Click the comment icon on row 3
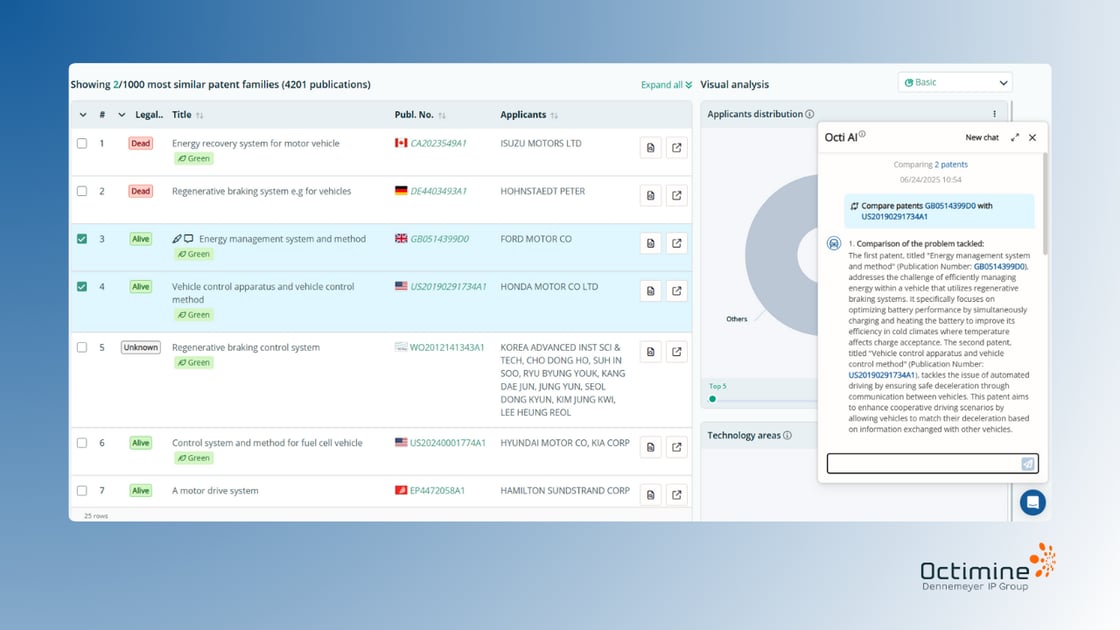The width and height of the screenshot is (1120, 630). point(189,239)
